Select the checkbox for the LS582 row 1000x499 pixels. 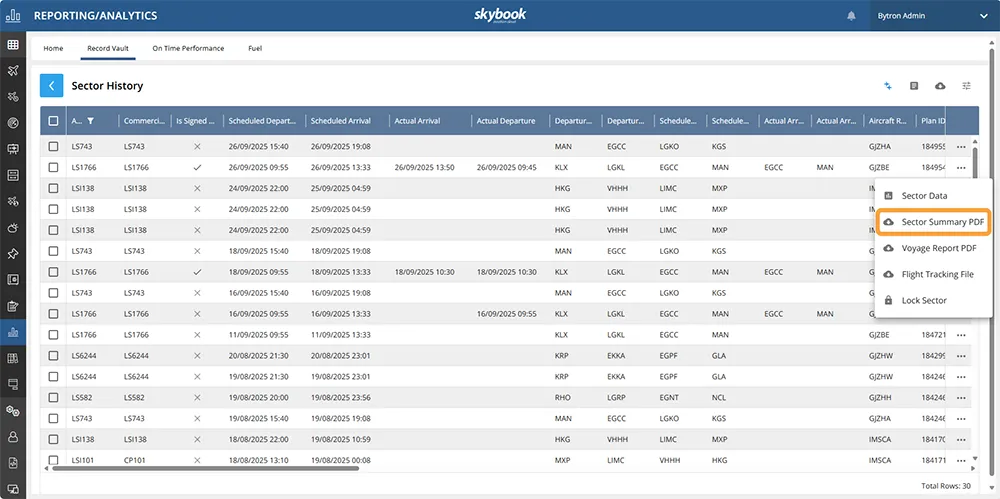click(54, 398)
